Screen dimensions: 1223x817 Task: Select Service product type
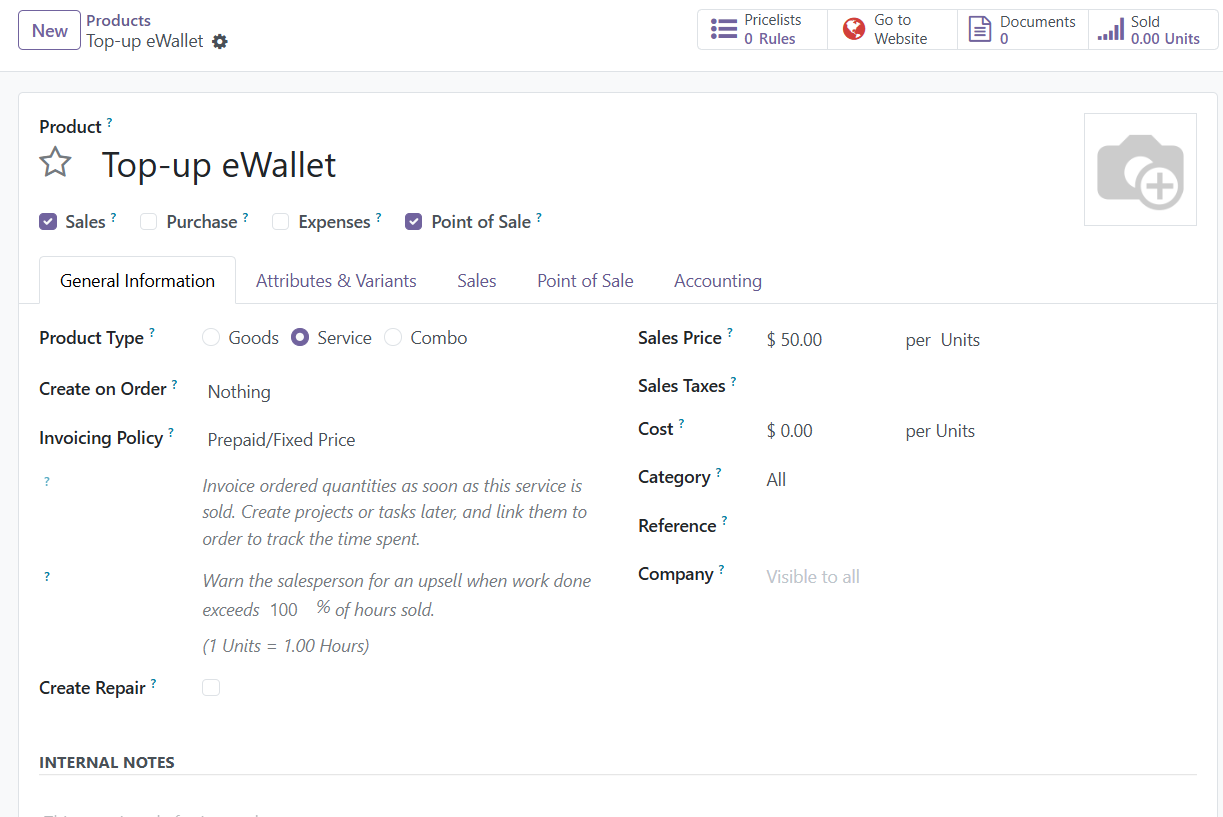point(300,338)
